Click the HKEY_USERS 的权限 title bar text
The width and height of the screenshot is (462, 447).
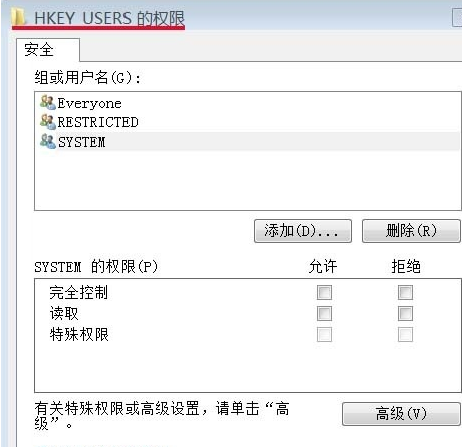pos(109,18)
